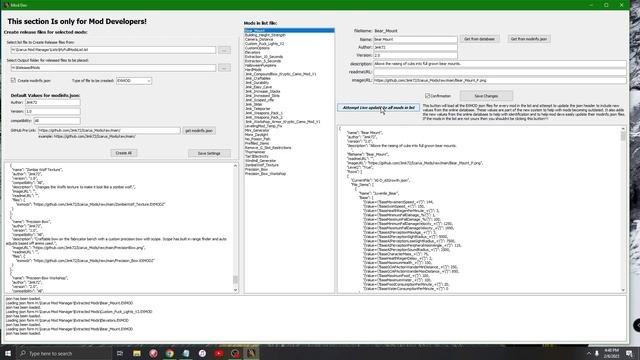
Task: Select Jimk_Craftables in the mods list
Action: coord(289,78)
